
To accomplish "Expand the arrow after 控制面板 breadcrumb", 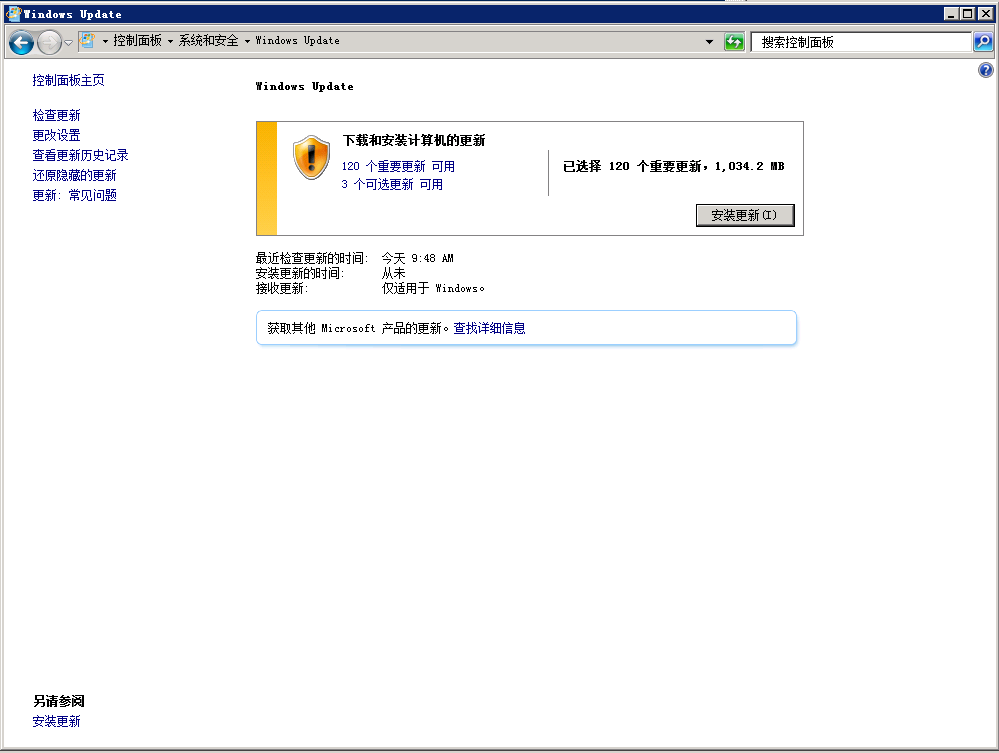I will coord(170,41).
